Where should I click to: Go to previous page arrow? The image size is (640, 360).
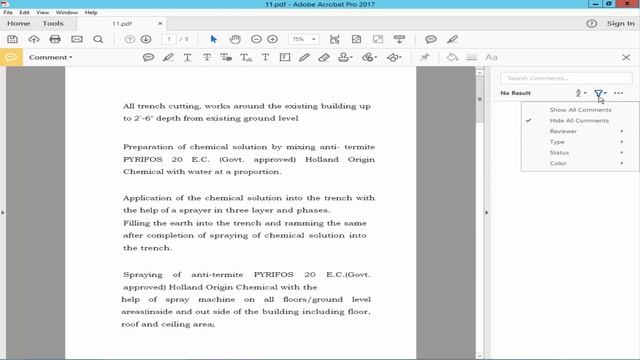(130, 39)
